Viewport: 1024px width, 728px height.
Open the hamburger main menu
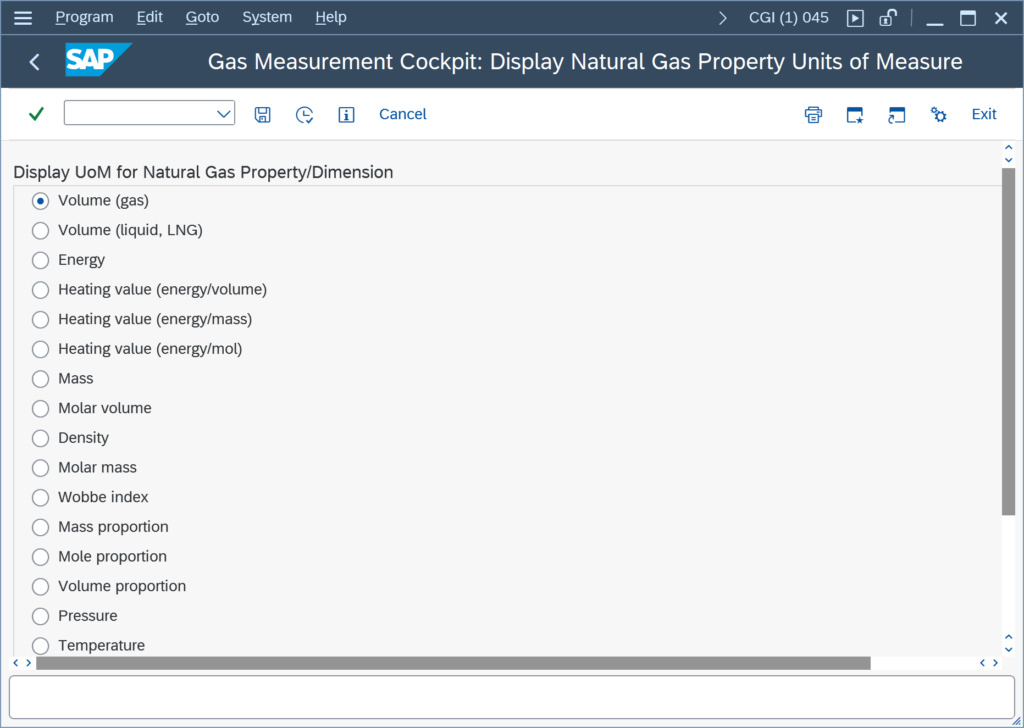click(23, 18)
